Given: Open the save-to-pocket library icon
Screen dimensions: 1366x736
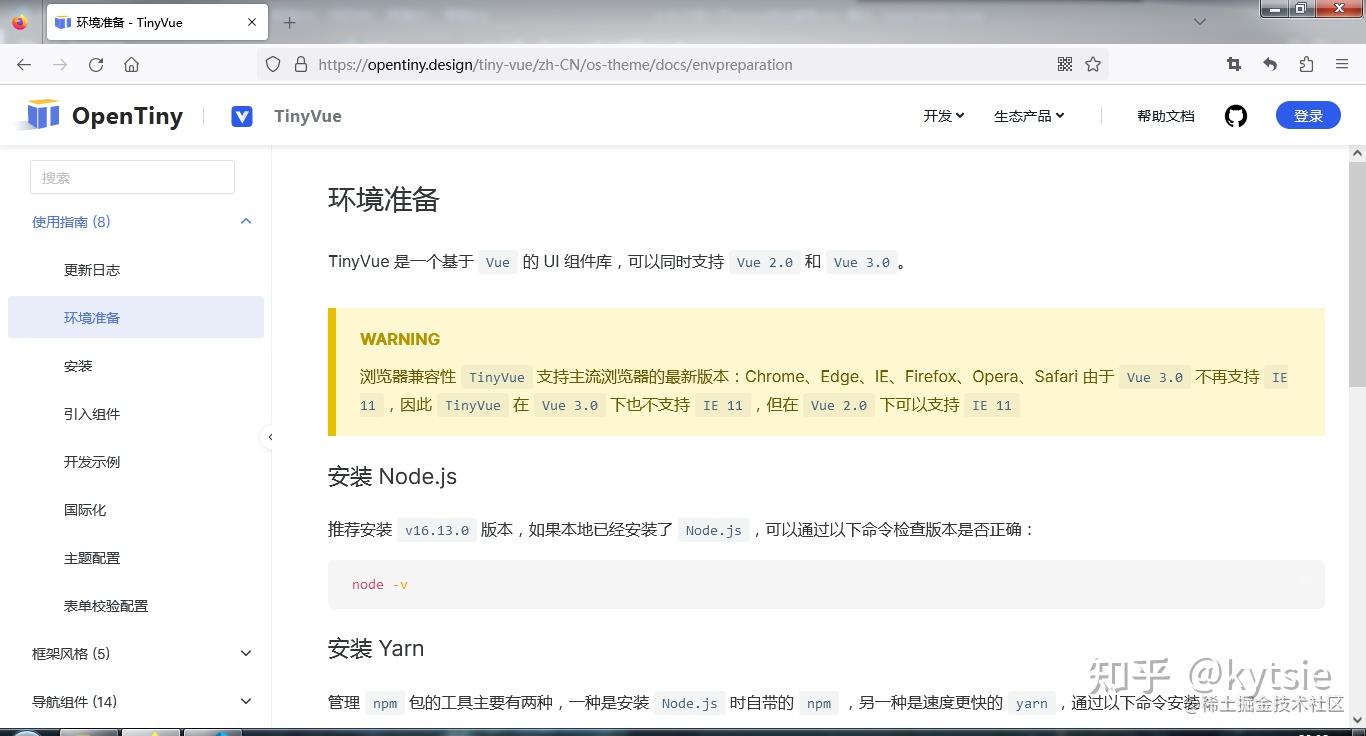Looking at the screenshot, I should click(1305, 64).
